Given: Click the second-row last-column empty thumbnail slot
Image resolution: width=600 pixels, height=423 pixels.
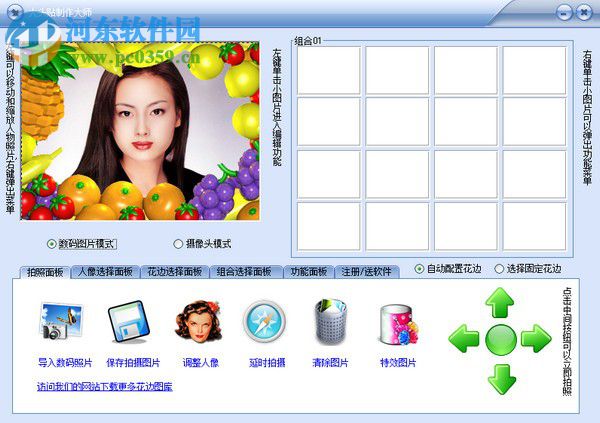Looking at the screenshot, I should [534, 122].
